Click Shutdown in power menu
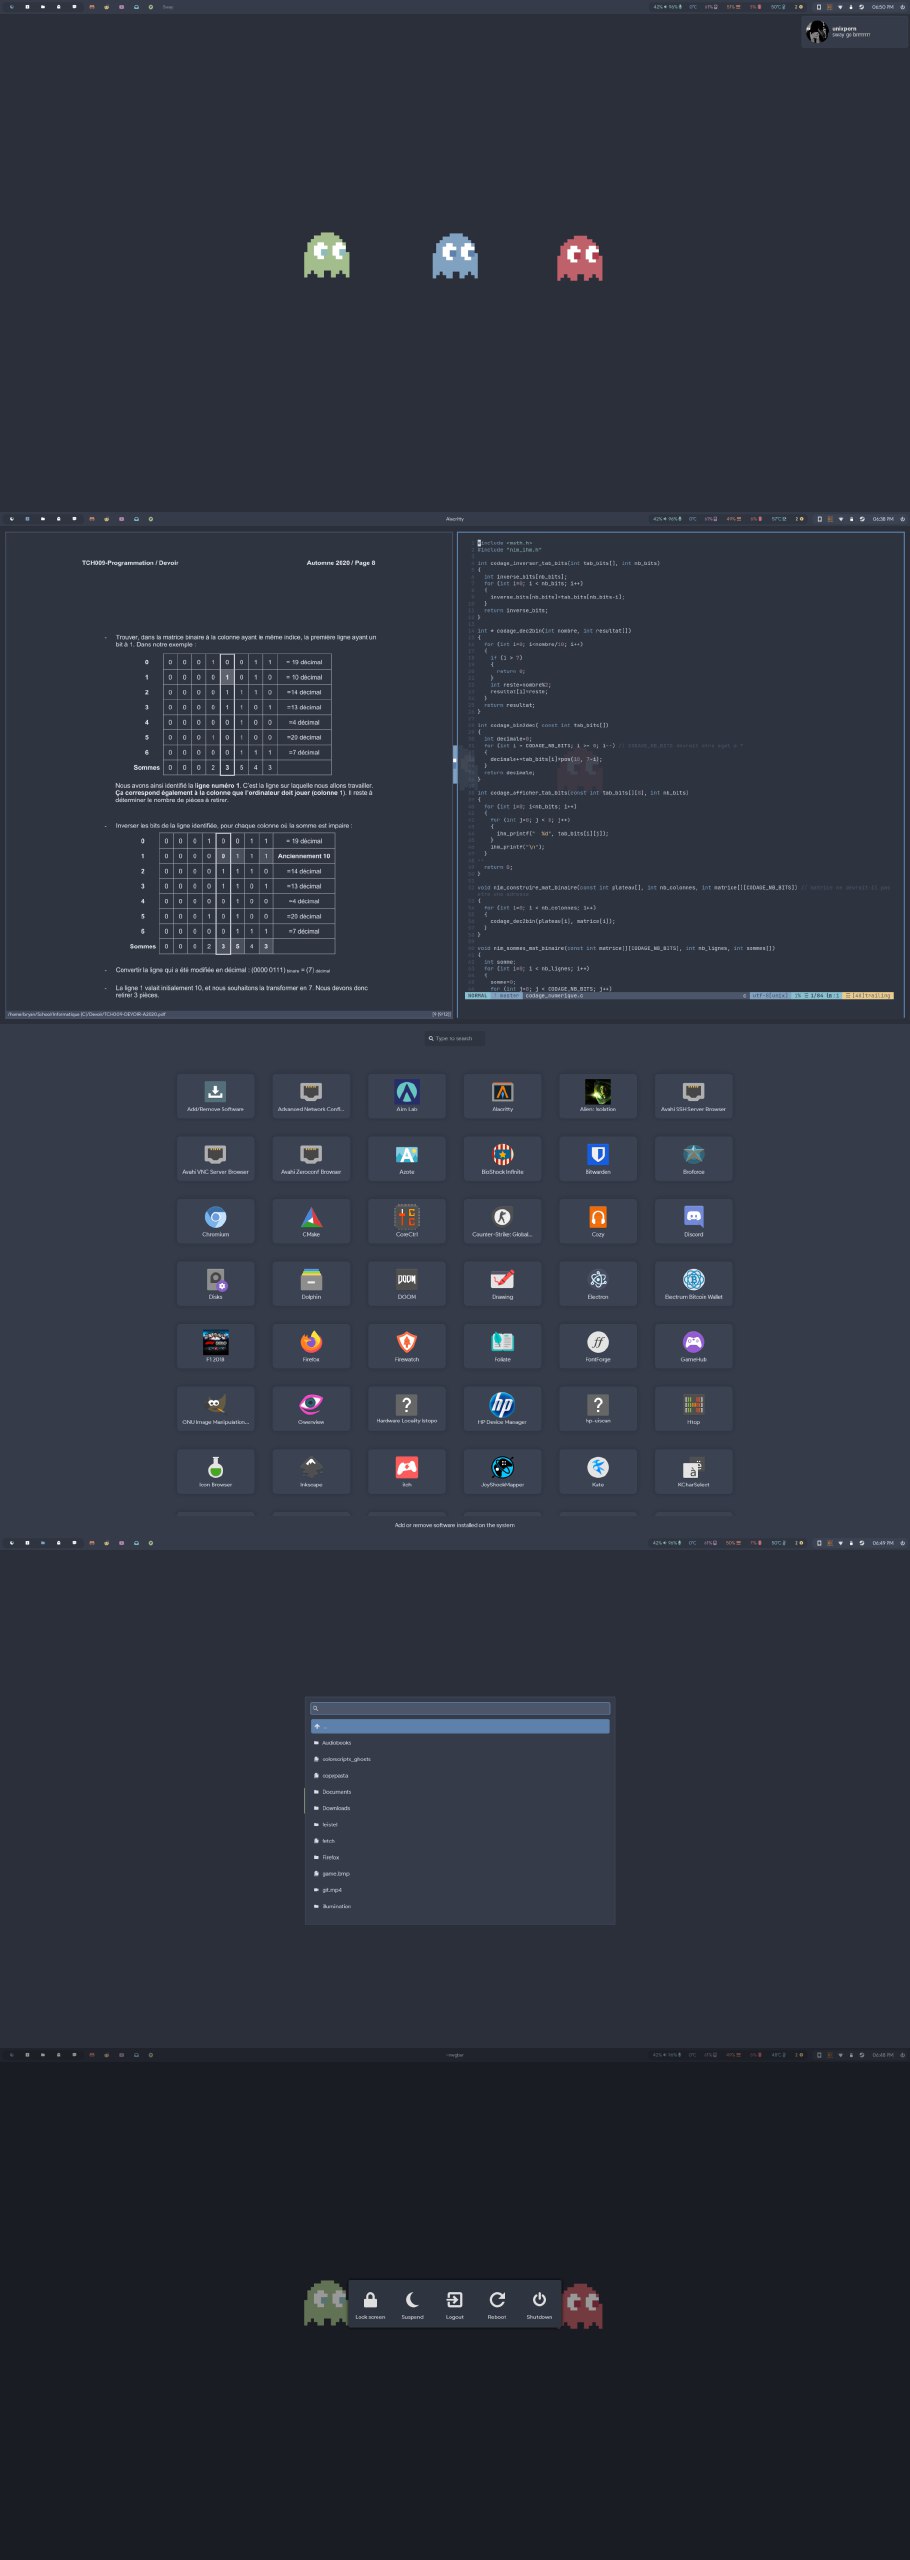910x2560 pixels. coord(539,2305)
